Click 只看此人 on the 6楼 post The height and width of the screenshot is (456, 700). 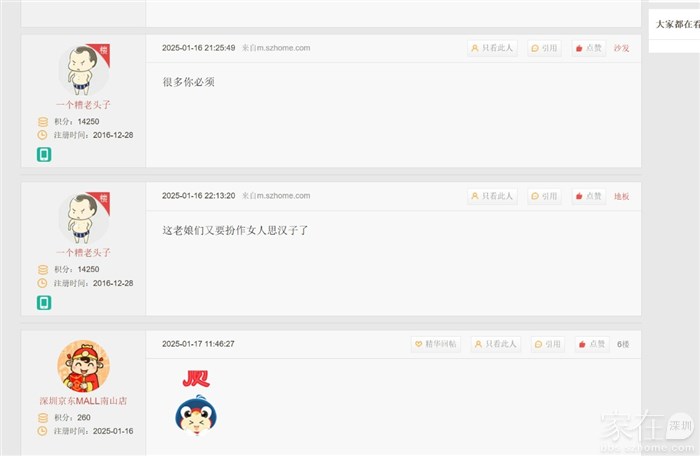(496, 344)
